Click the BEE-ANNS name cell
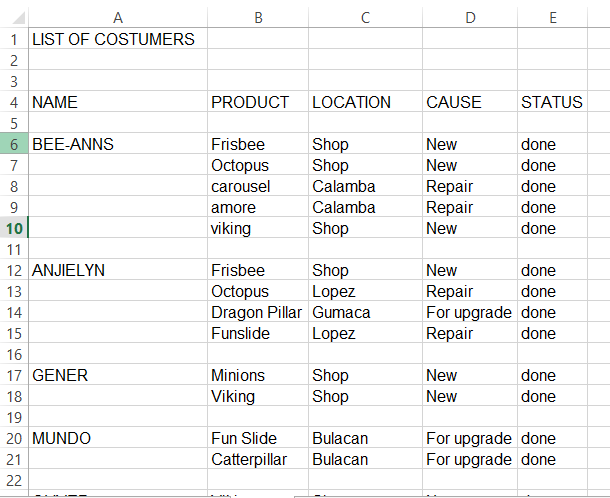Viewport: 610px width, 498px height. (73, 144)
